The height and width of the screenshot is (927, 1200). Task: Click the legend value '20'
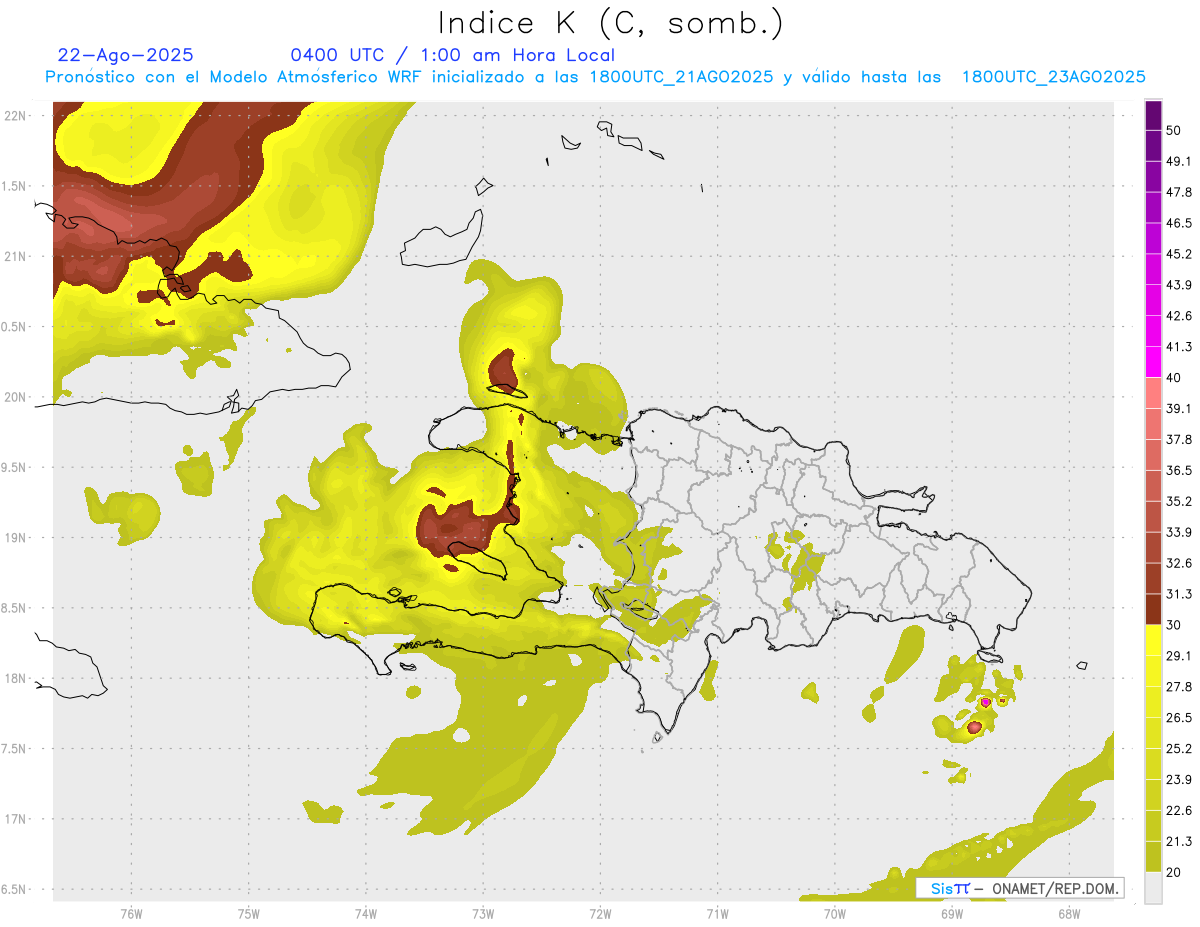(1174, 873)
